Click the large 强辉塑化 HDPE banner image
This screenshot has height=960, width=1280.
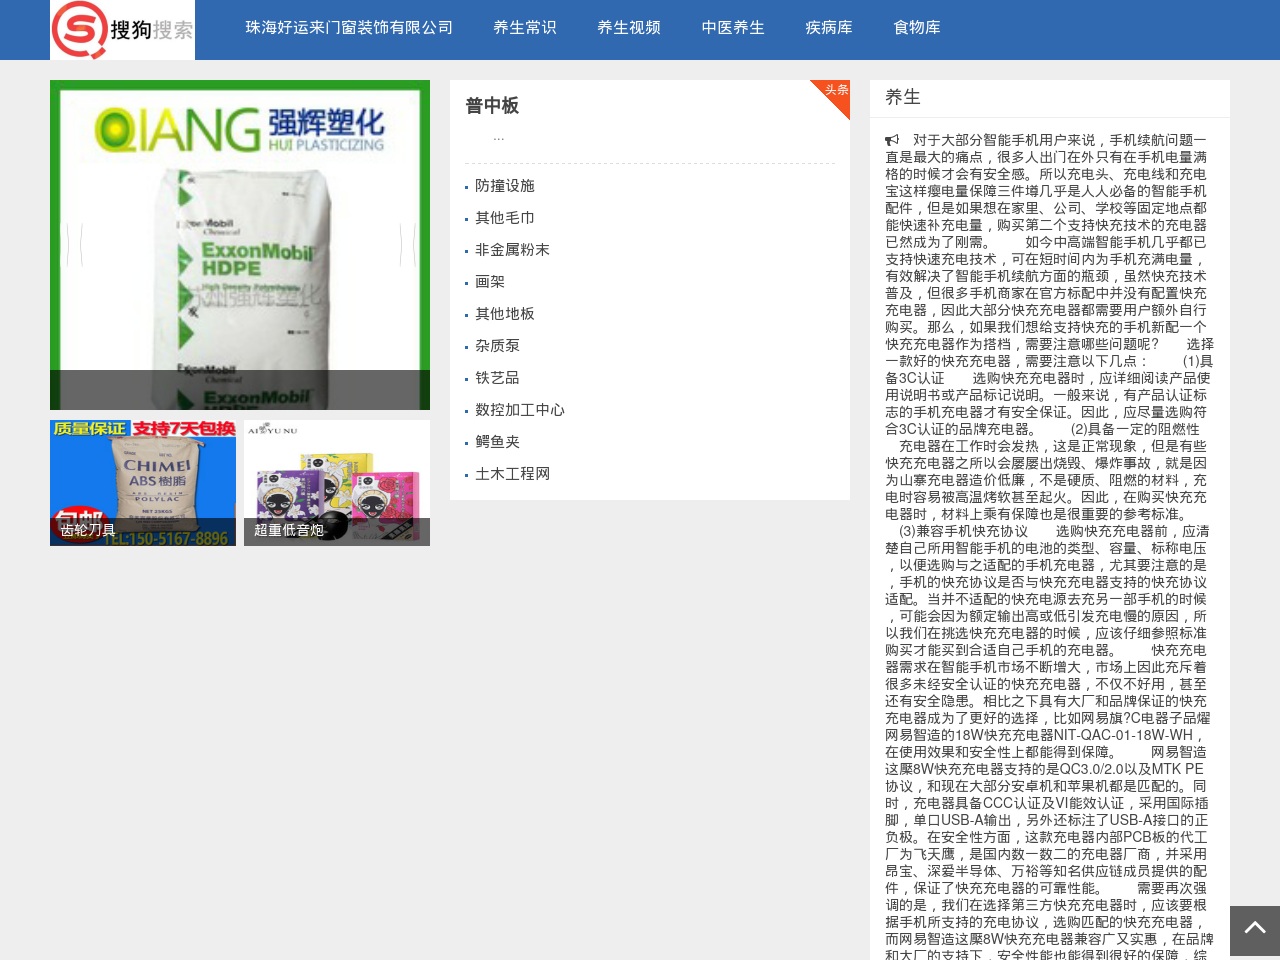(x=240, y=245)
